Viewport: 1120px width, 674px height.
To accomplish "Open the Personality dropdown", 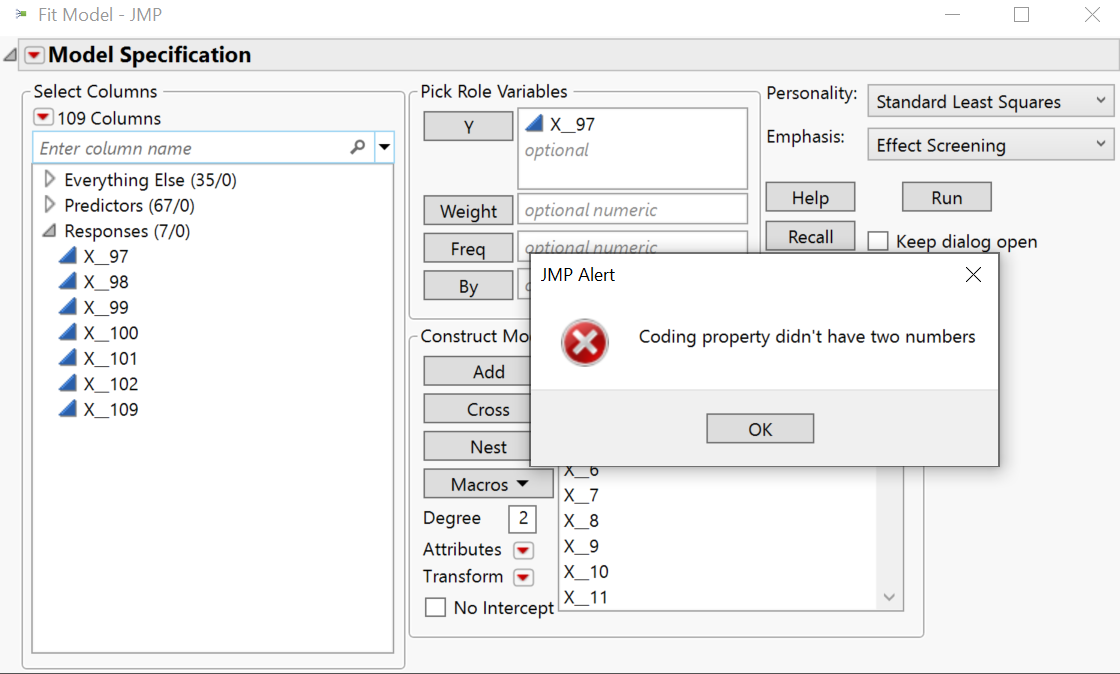I will (990, 102).
